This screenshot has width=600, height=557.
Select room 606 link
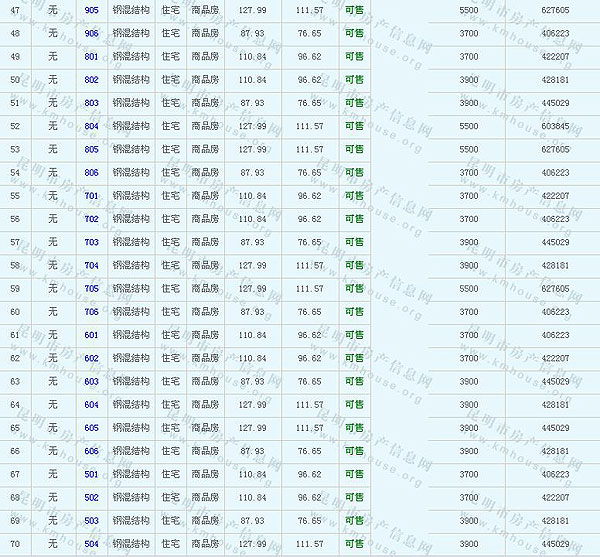[x=92, y=451]
